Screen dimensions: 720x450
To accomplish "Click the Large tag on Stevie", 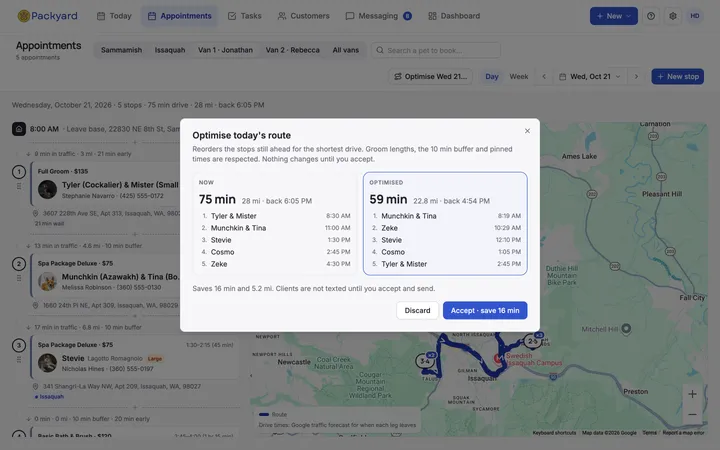I will pyautogui.click(x=155, y=359).
